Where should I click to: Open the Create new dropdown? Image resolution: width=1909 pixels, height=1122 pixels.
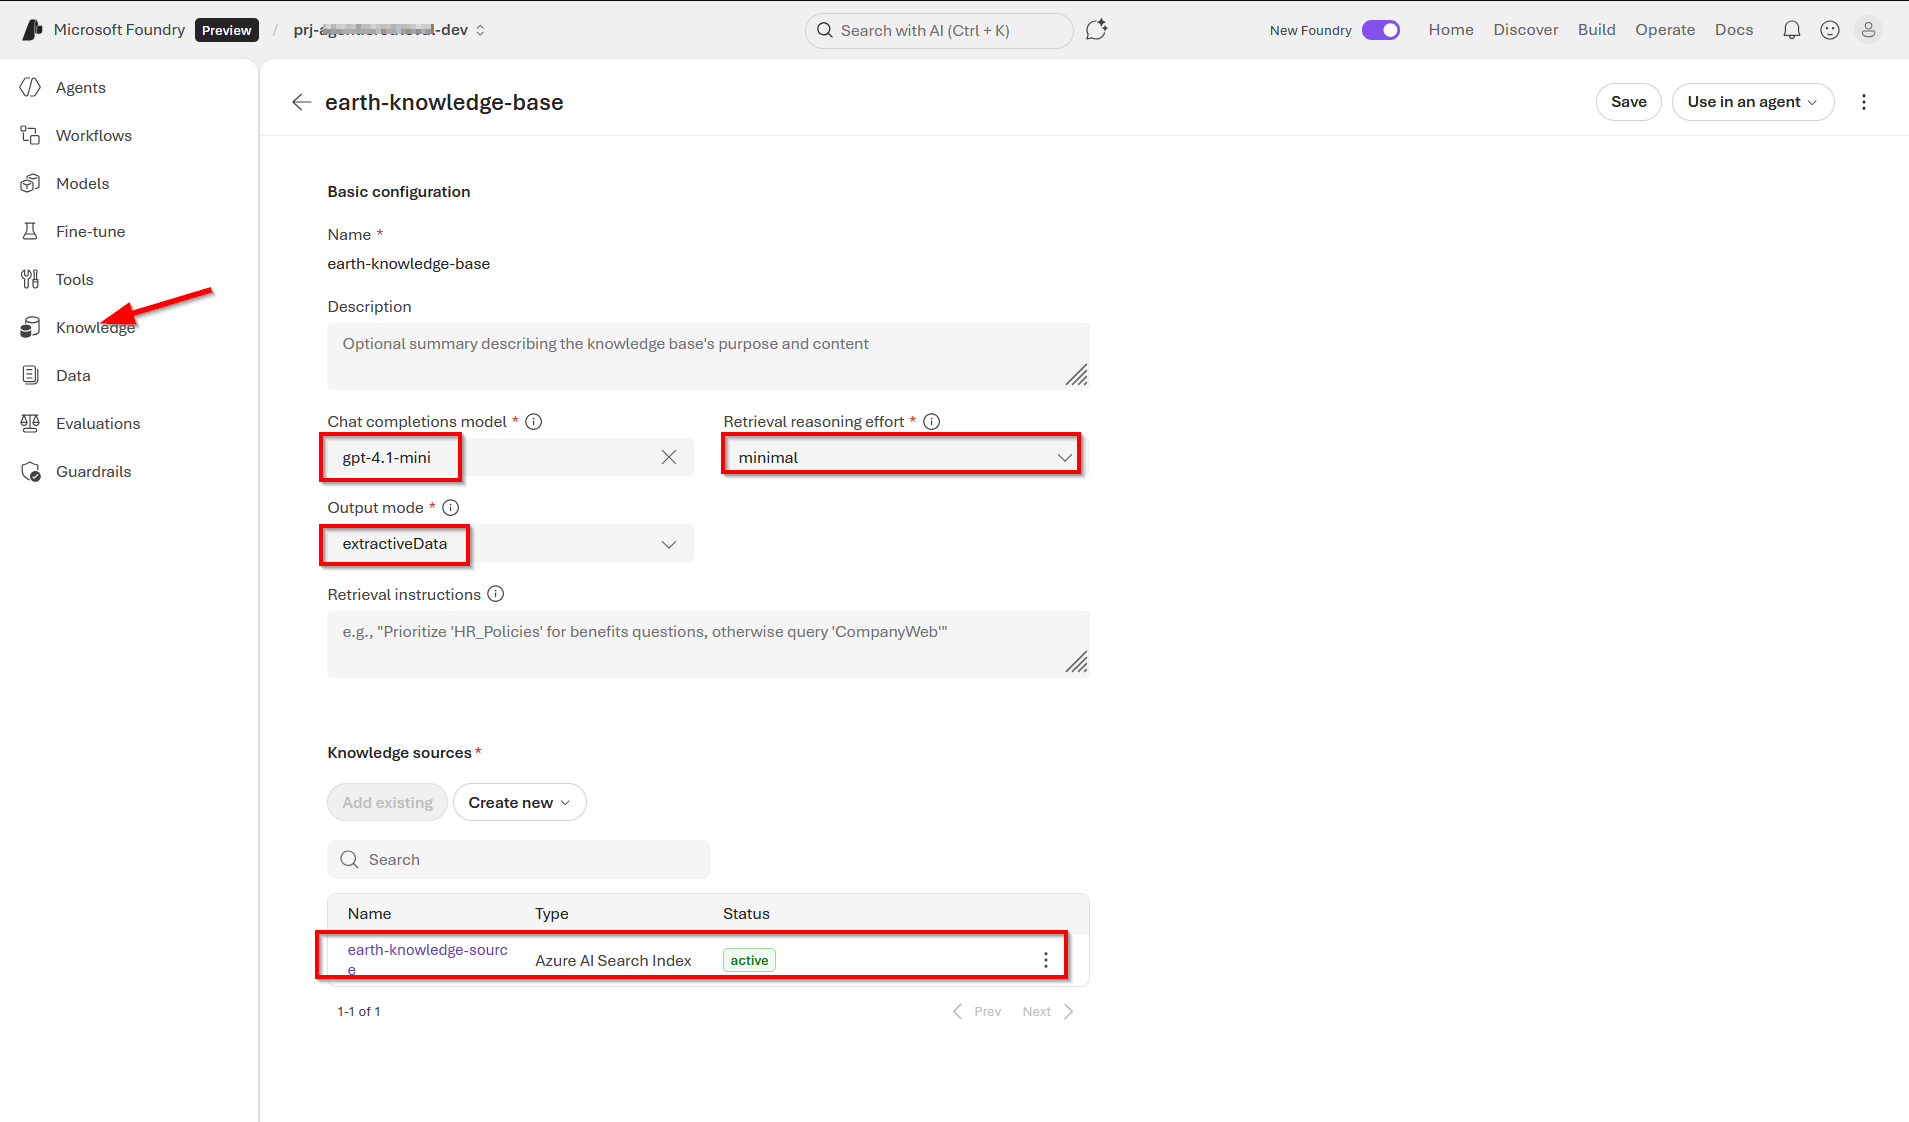[519, 803]
